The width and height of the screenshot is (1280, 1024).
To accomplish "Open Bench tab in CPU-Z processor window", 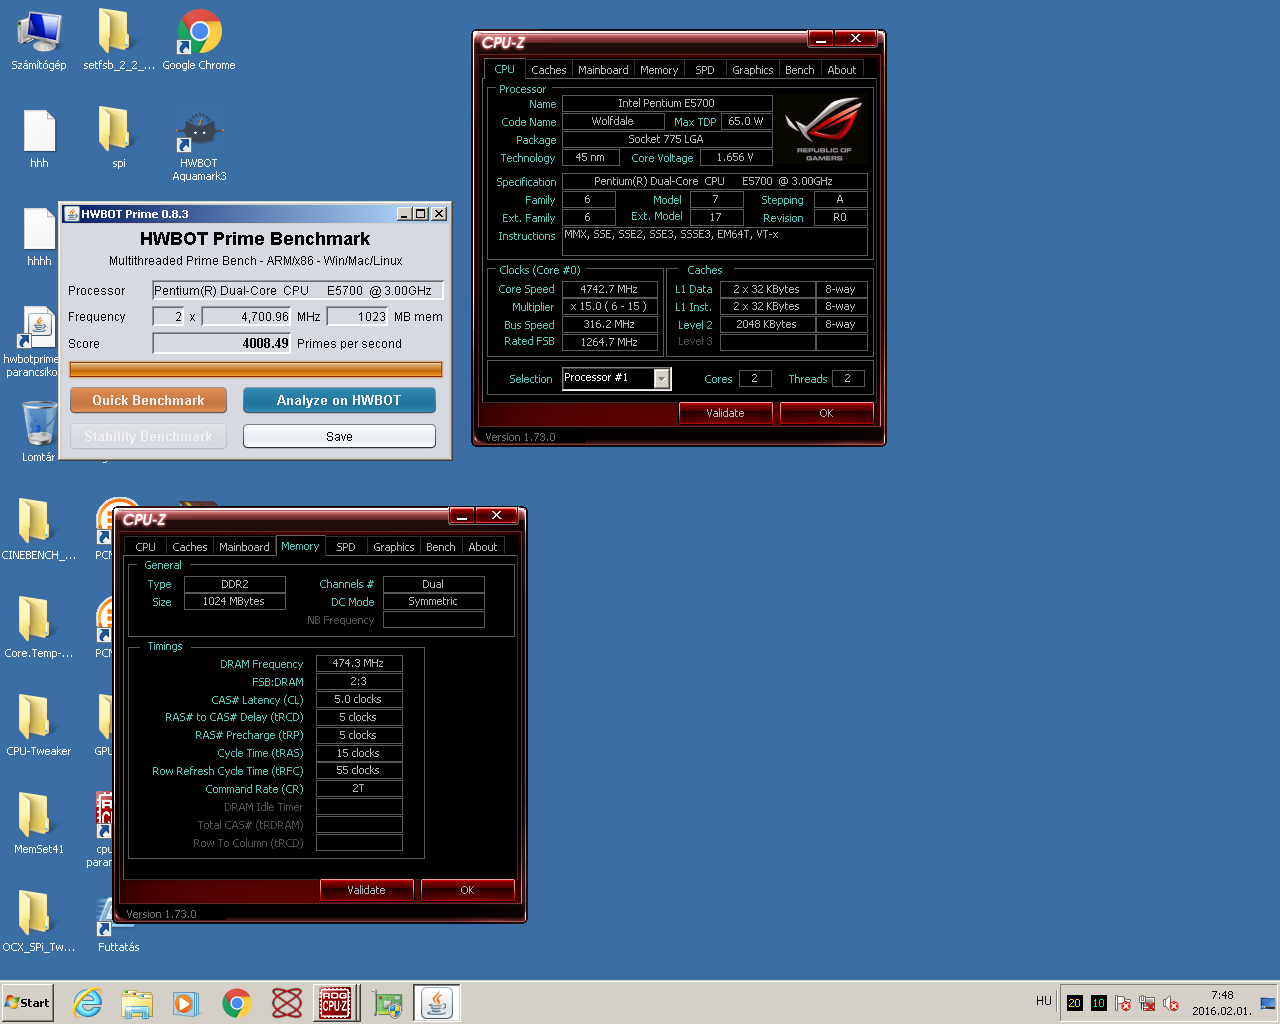I will click(x=799, y=70).
